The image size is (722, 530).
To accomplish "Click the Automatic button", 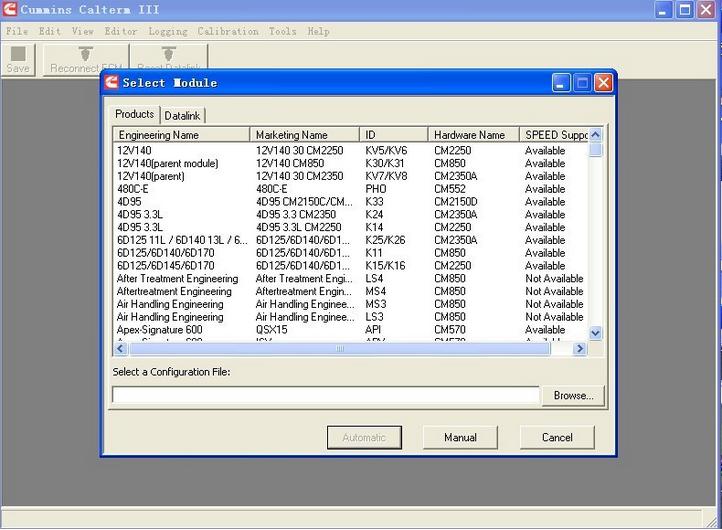I will [364, 437].
